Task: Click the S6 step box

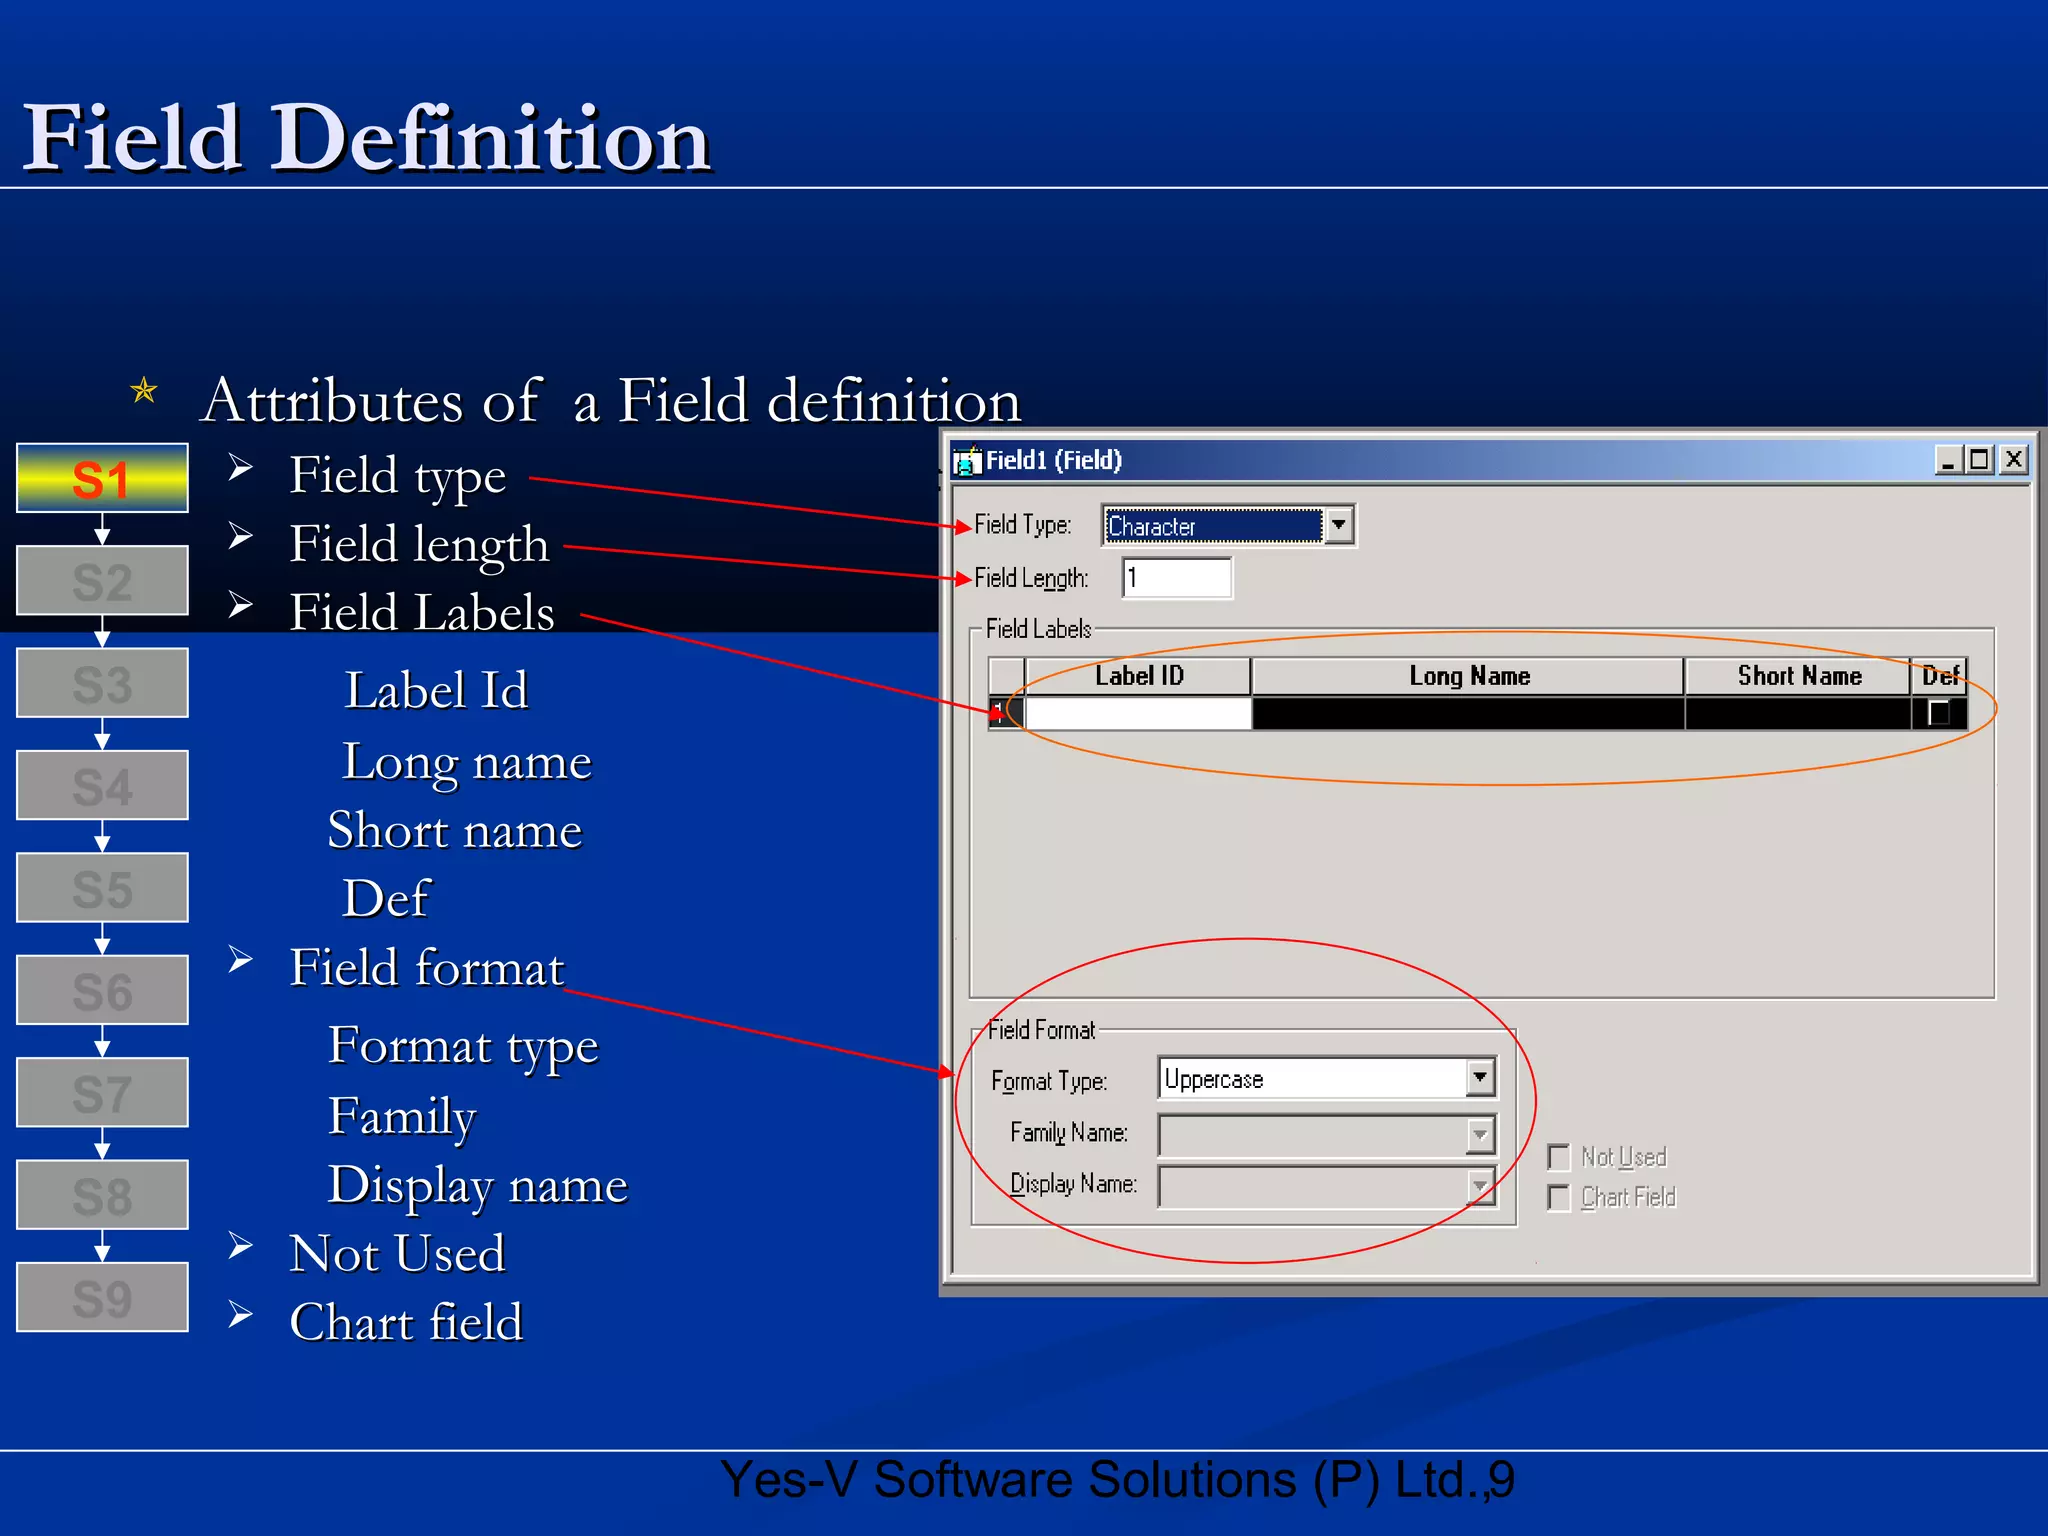Action: point(102,990)
